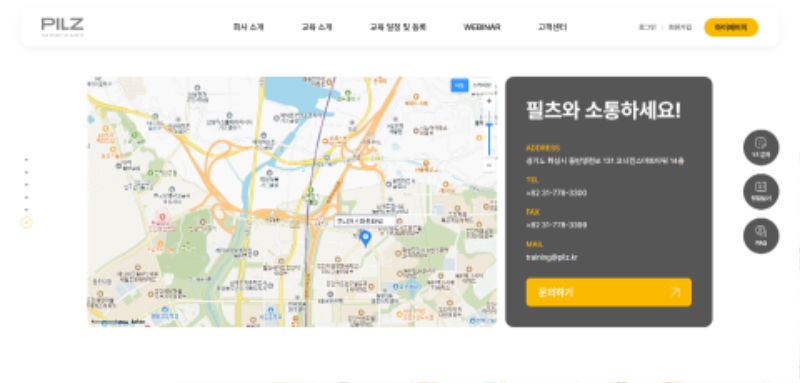Open the WEBINAR menu
800x383 pixels.
pyautogui.click(x=482, y=28)
